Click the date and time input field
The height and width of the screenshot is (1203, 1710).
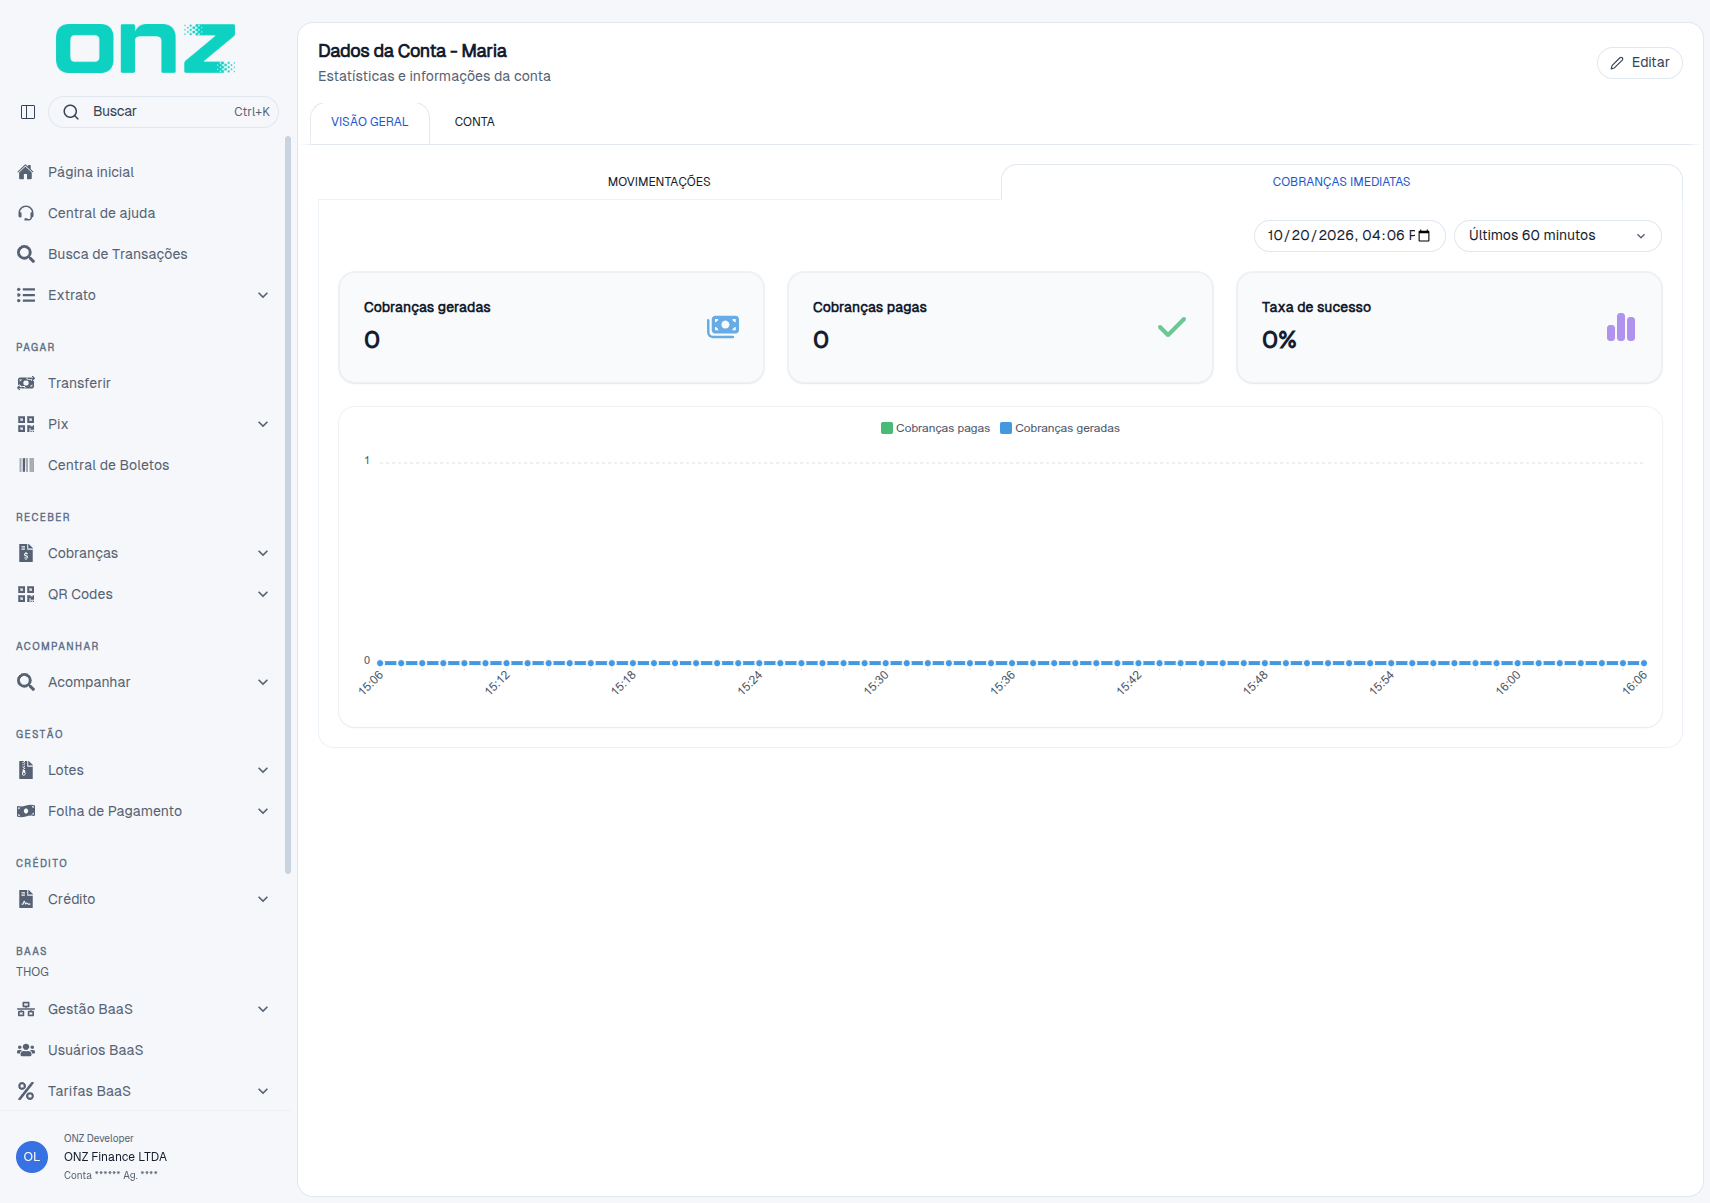[1349, 236]
